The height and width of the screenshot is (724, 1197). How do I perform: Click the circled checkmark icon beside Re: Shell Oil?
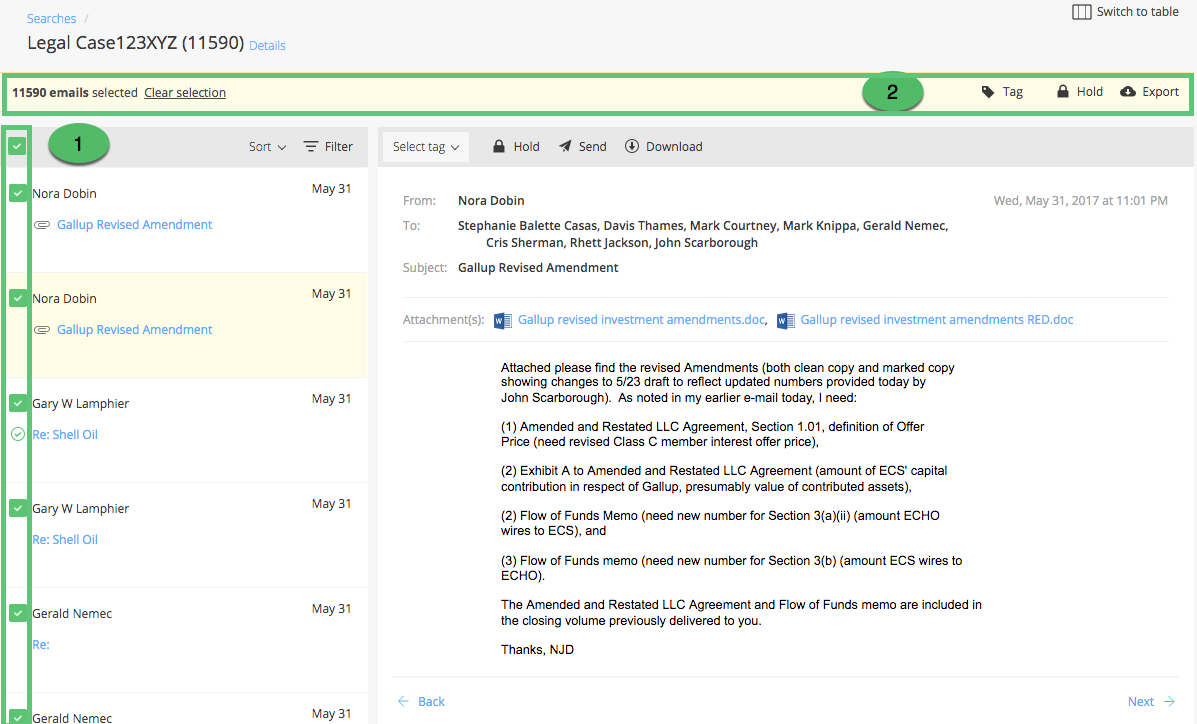[x=18, y=435]
